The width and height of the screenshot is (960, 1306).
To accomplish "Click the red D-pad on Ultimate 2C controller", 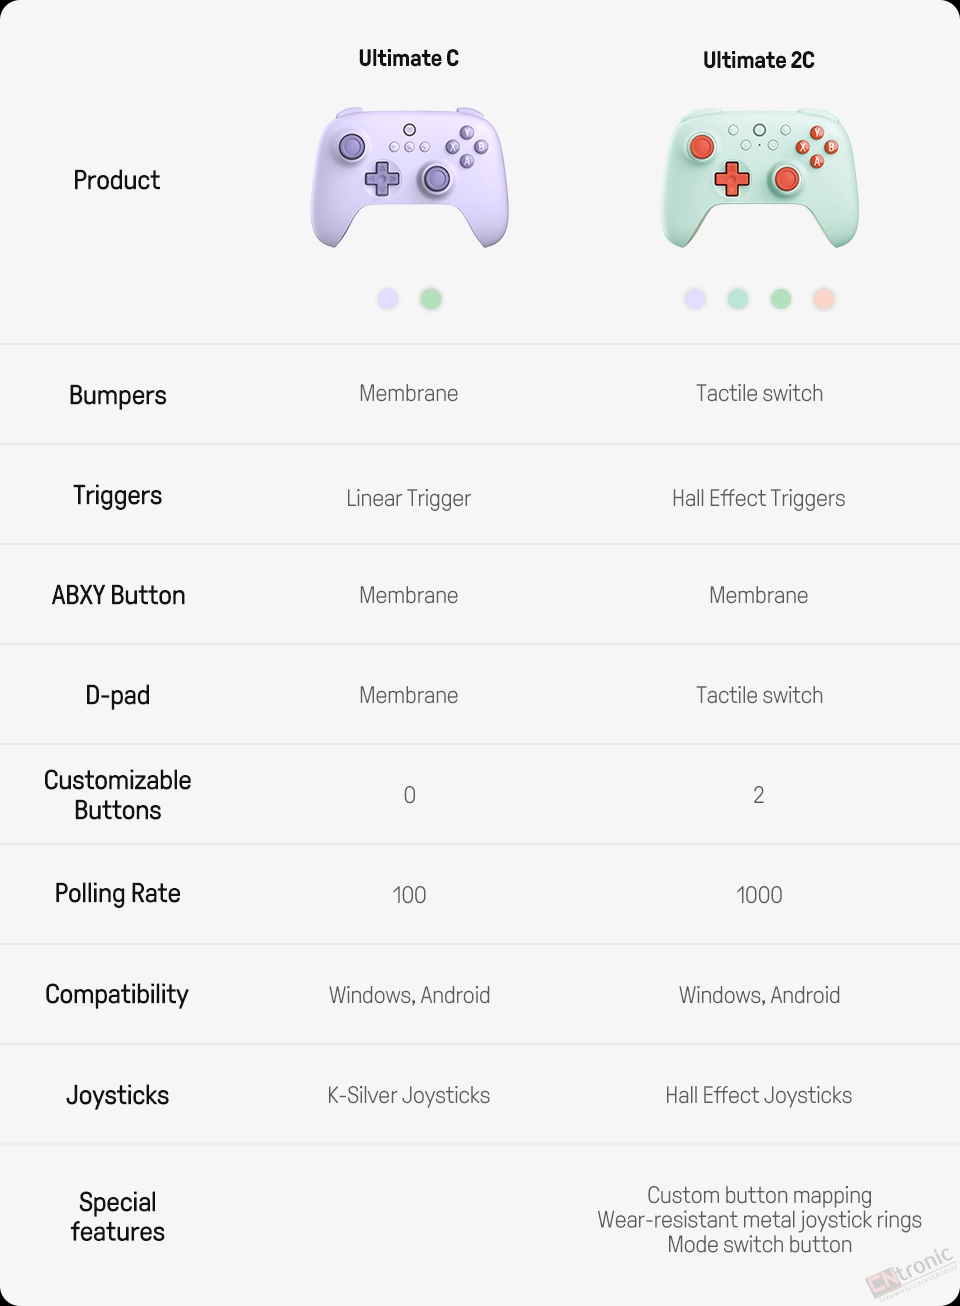I will point(732,180).
